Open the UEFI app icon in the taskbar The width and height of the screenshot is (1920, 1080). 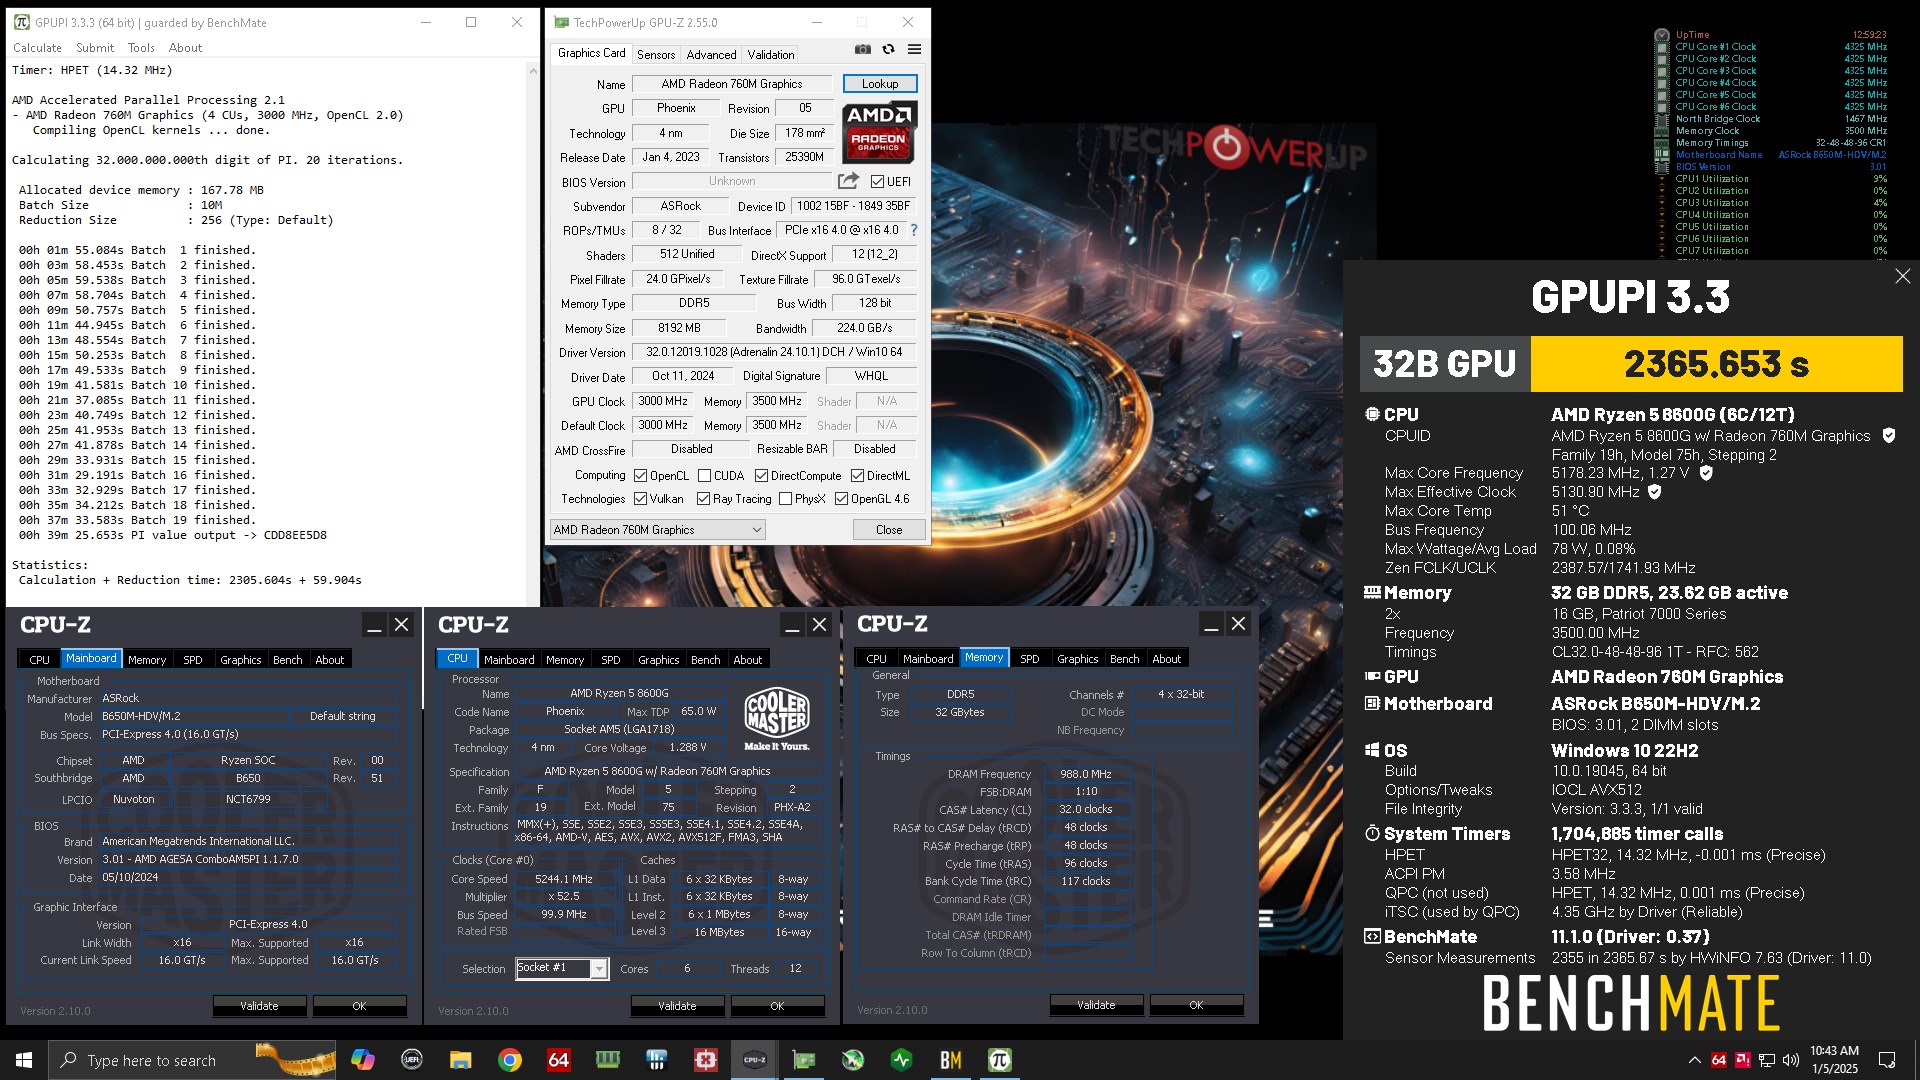point(411,1060)
